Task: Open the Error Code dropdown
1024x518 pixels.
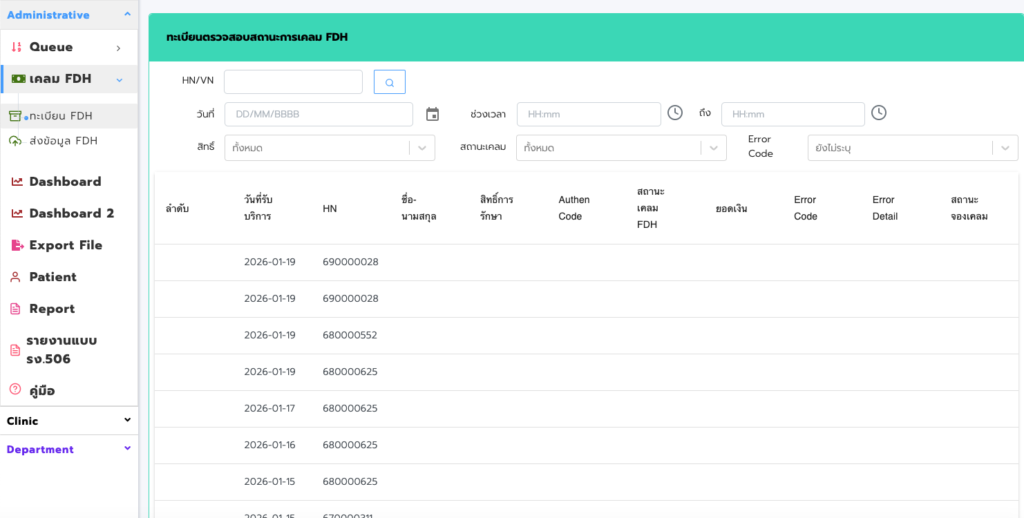Action: click(912, 148)
